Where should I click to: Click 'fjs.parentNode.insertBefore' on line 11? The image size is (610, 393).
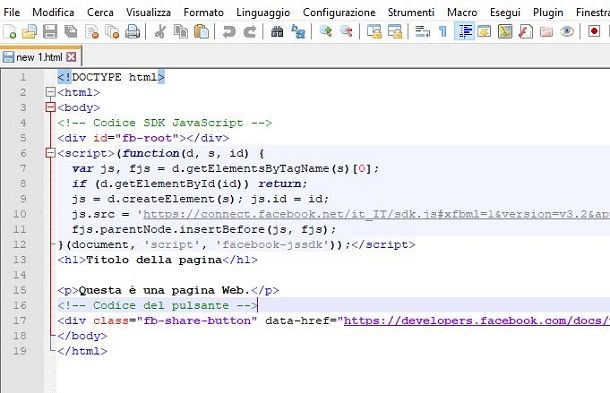coord(168,230)
